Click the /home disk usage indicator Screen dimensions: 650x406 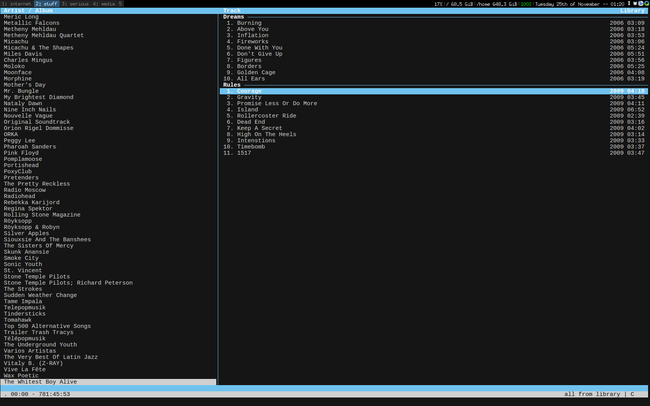coord(496,4)
